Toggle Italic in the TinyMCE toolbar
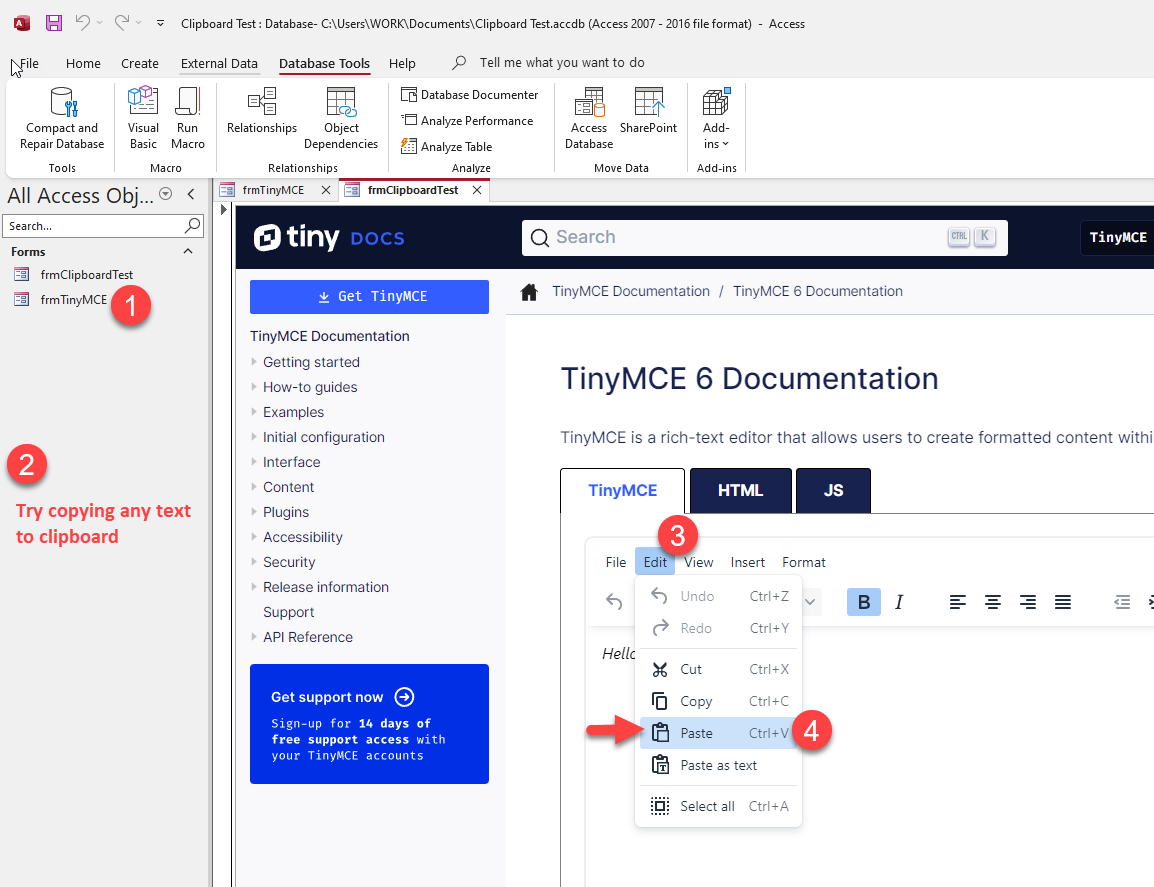This screenshot has height=887, width=1154. tap(899, 602)
